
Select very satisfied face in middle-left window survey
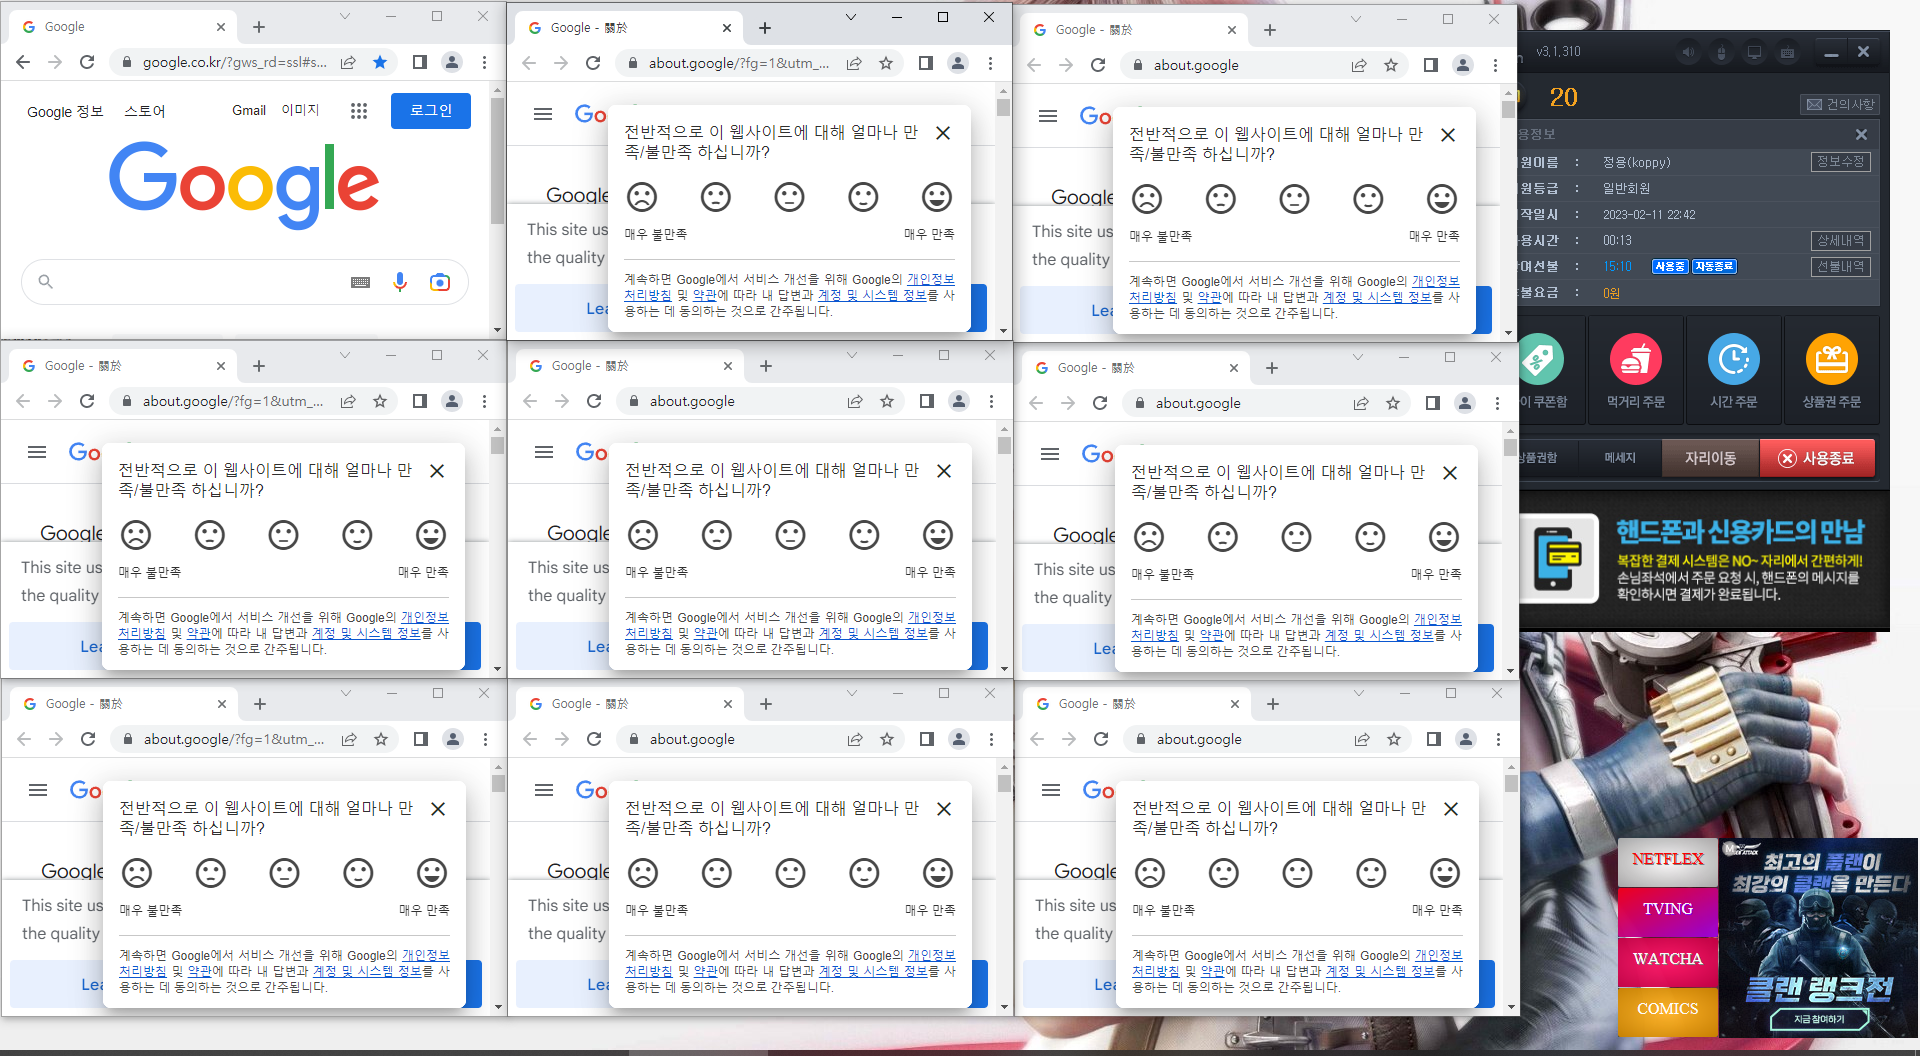coord(431,535)
